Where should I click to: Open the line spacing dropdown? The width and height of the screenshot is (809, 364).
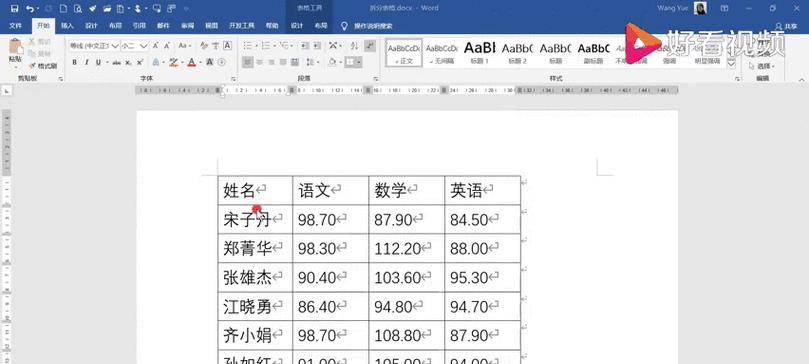point(312,62)
